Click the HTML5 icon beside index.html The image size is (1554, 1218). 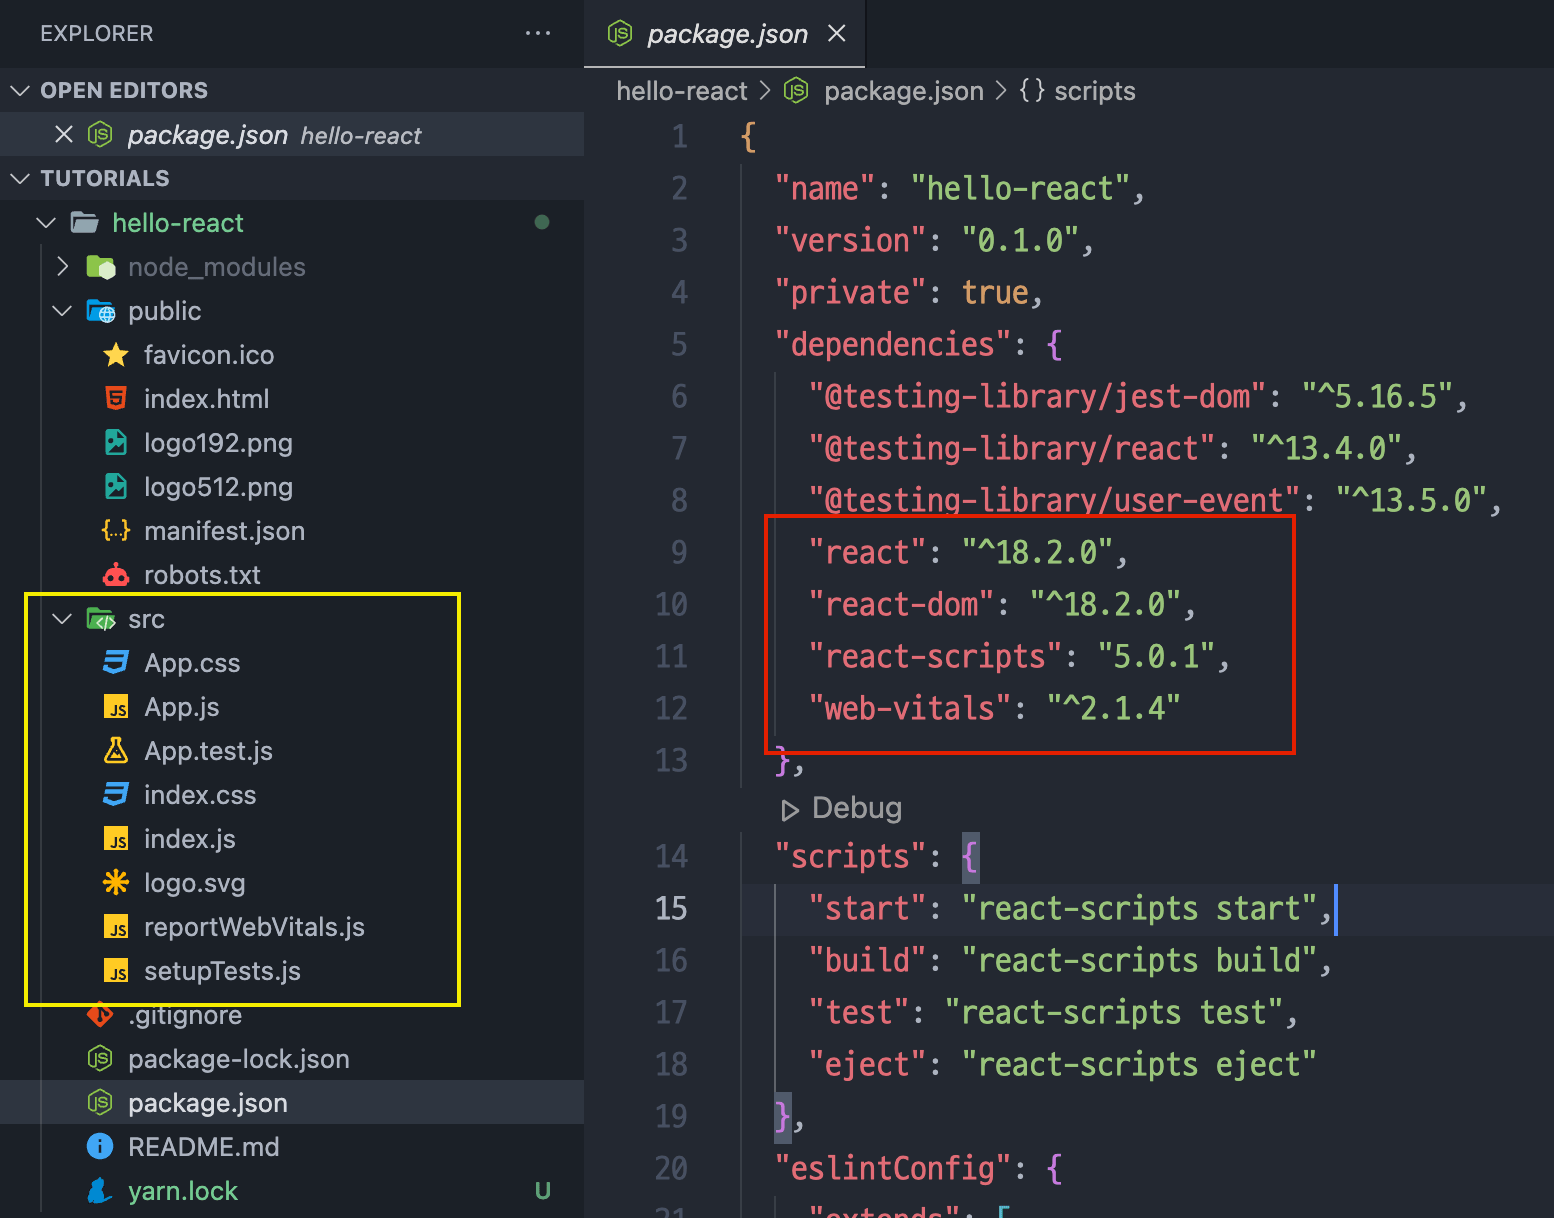pyautogui.click(x=116, y=399)
